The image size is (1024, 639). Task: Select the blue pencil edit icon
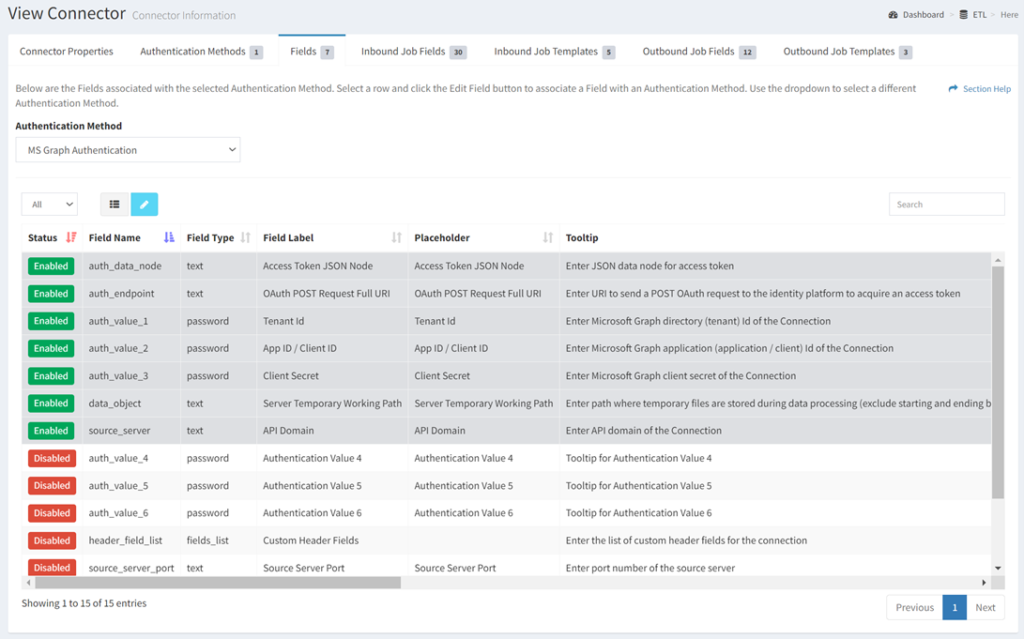tap(144, 203)
